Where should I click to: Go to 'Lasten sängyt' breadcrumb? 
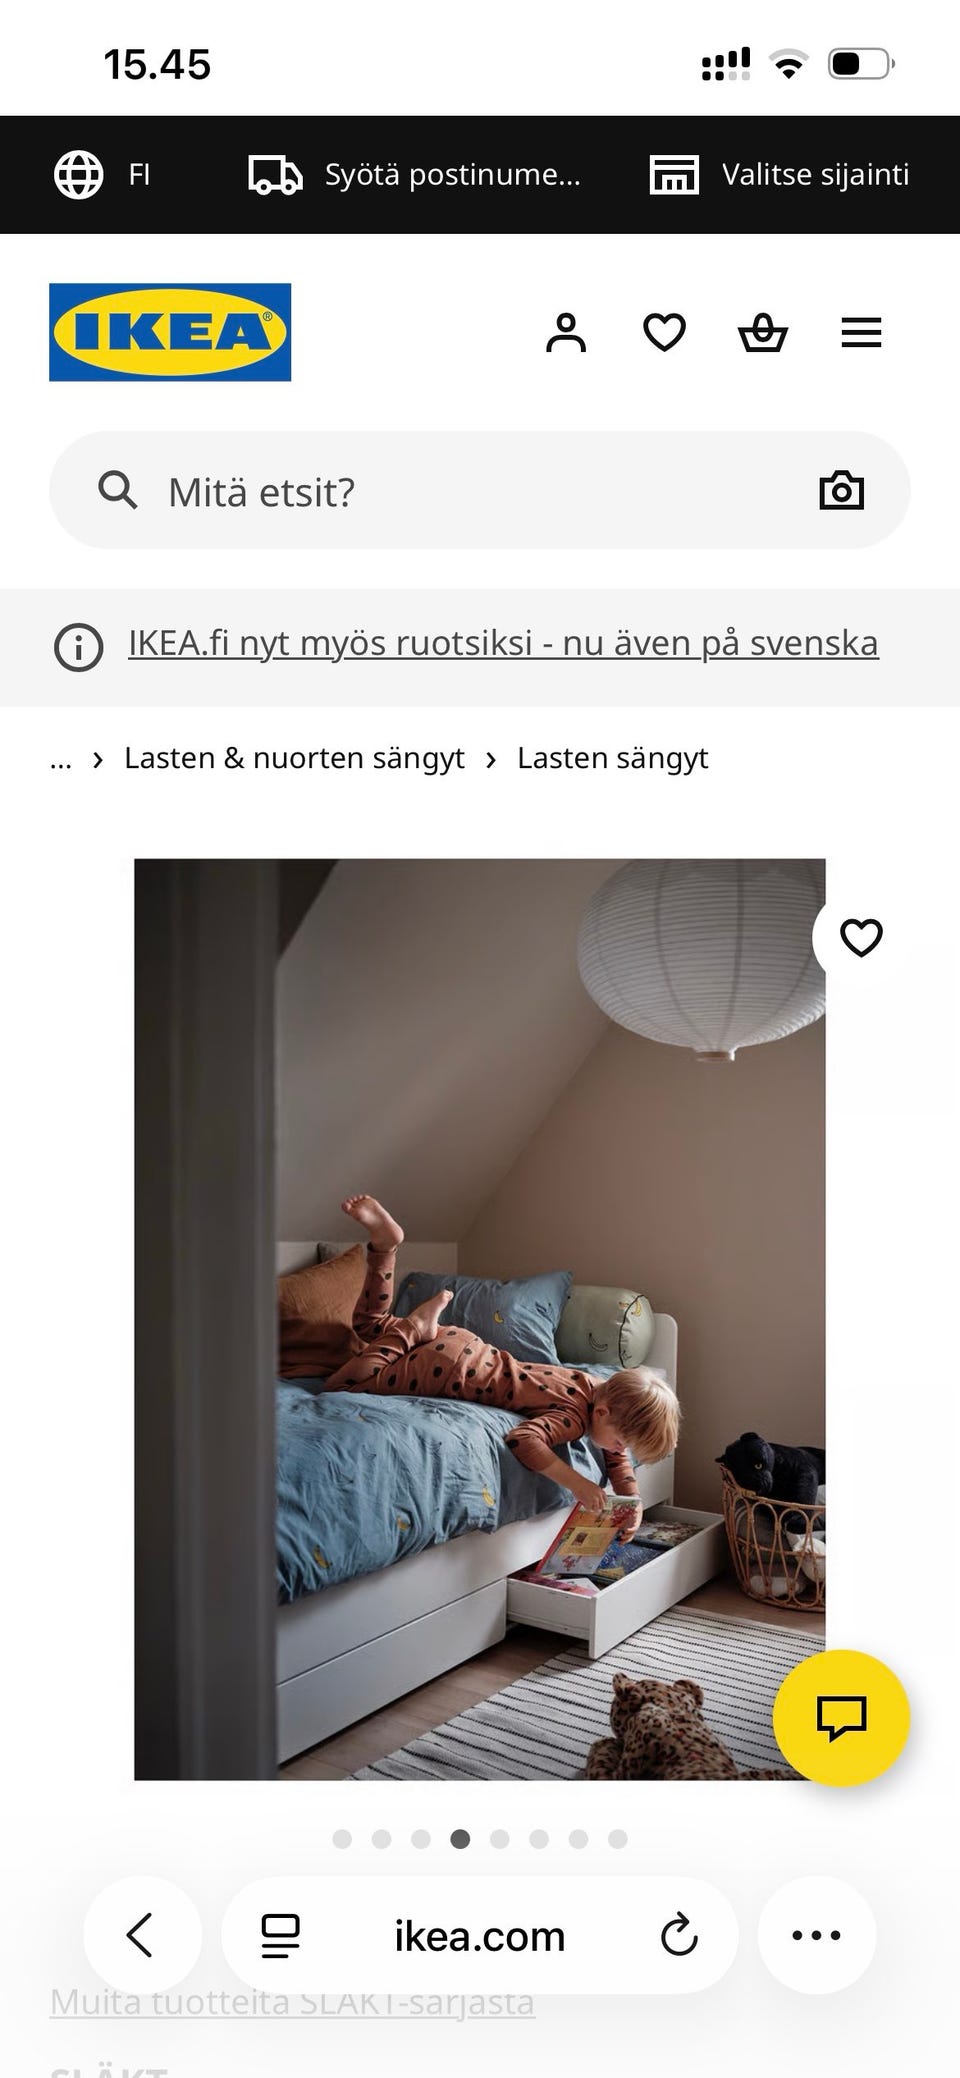point(612,758)
